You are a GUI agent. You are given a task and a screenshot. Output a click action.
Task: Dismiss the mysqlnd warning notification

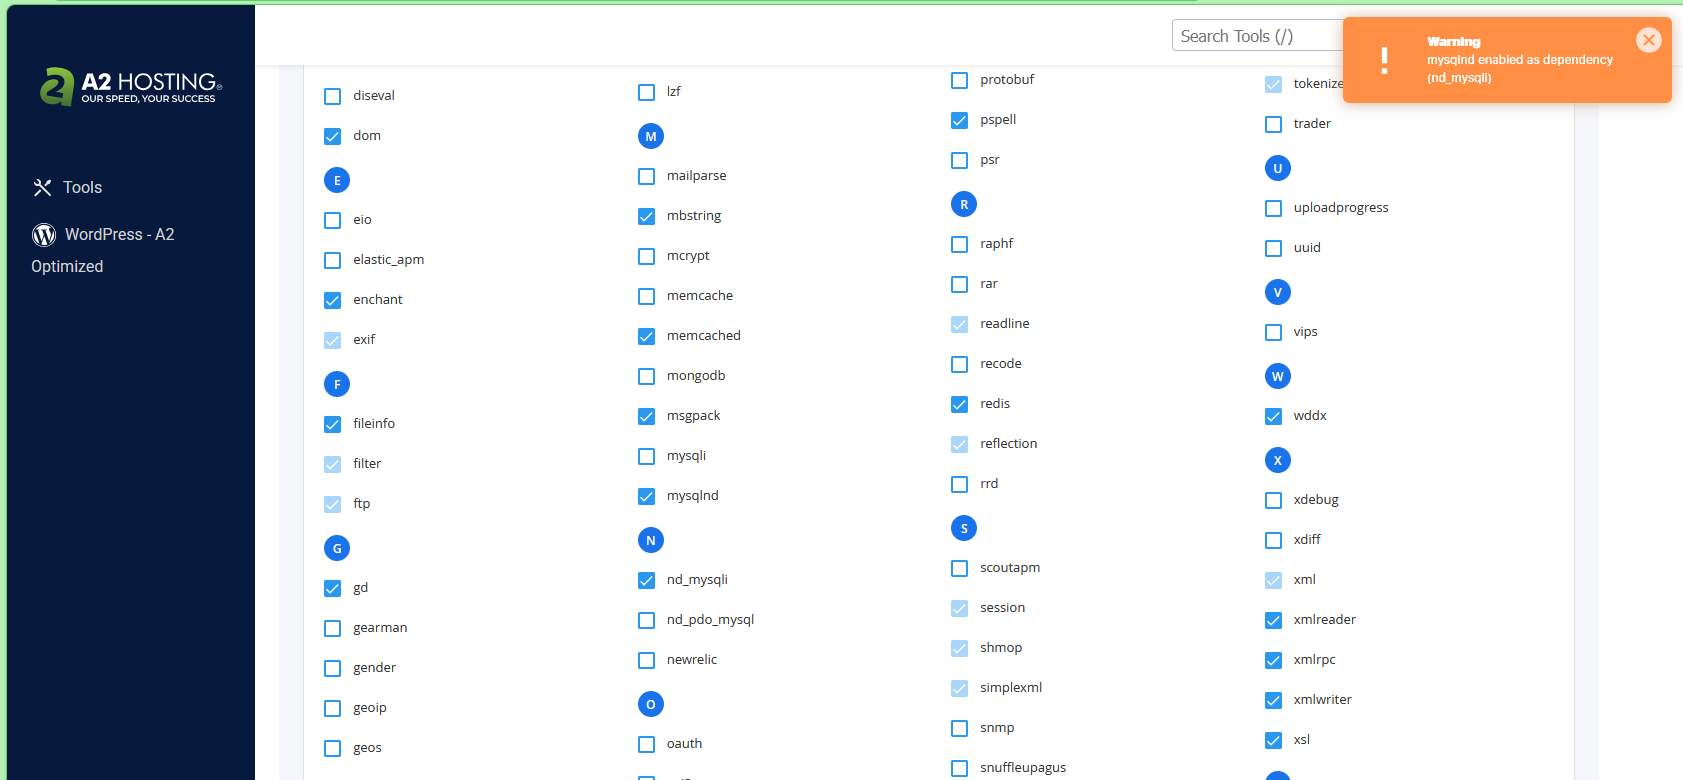(x=1648, y=40)
